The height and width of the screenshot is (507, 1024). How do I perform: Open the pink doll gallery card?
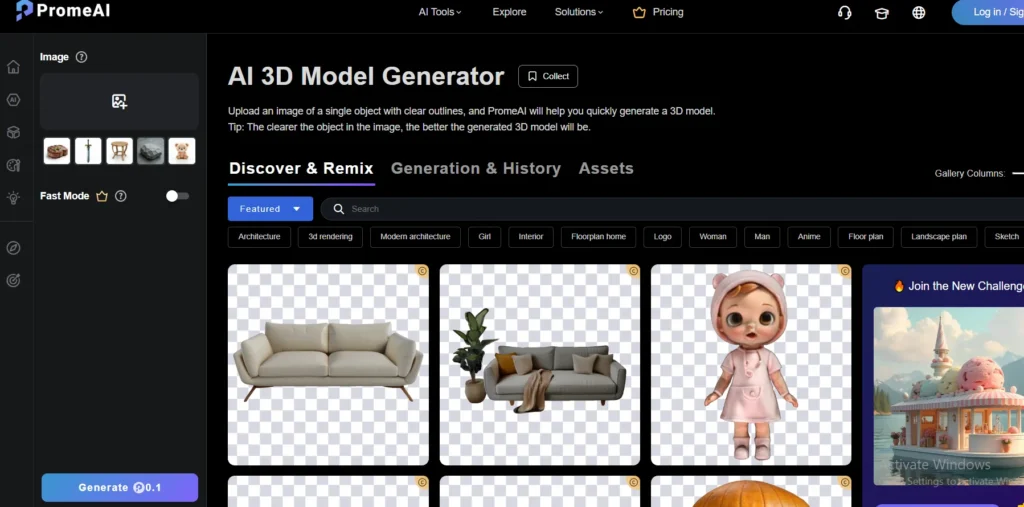[x=751, y=365]
